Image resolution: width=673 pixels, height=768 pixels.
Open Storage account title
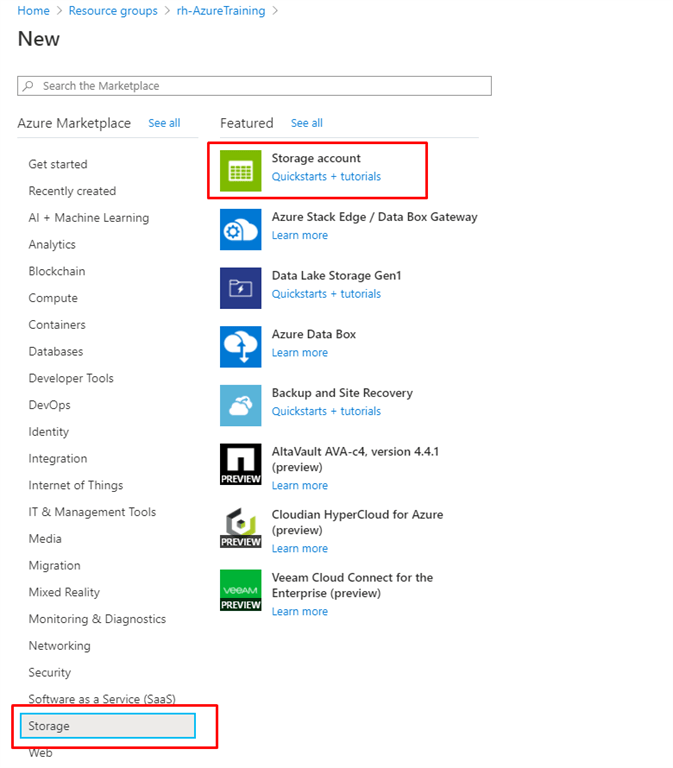click(316, 158)
